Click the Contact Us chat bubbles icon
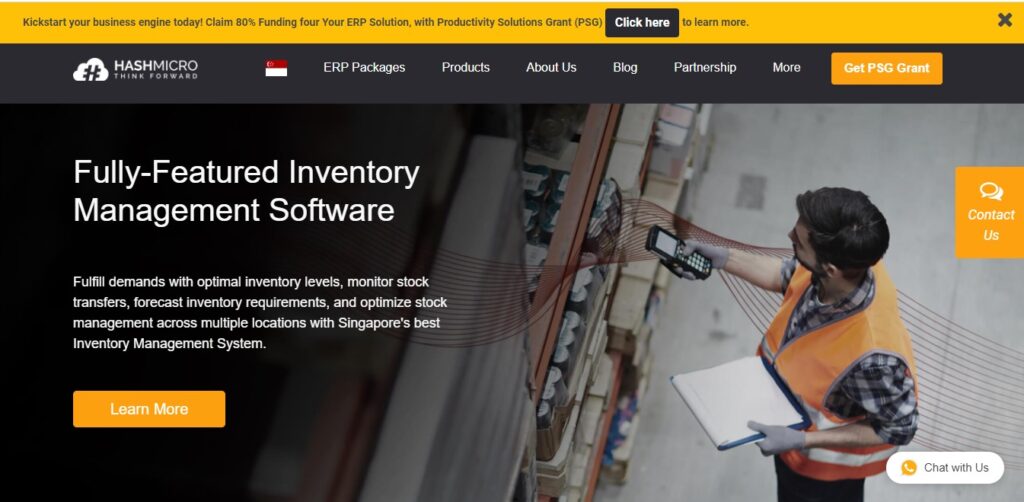 [x=991, y=191]
